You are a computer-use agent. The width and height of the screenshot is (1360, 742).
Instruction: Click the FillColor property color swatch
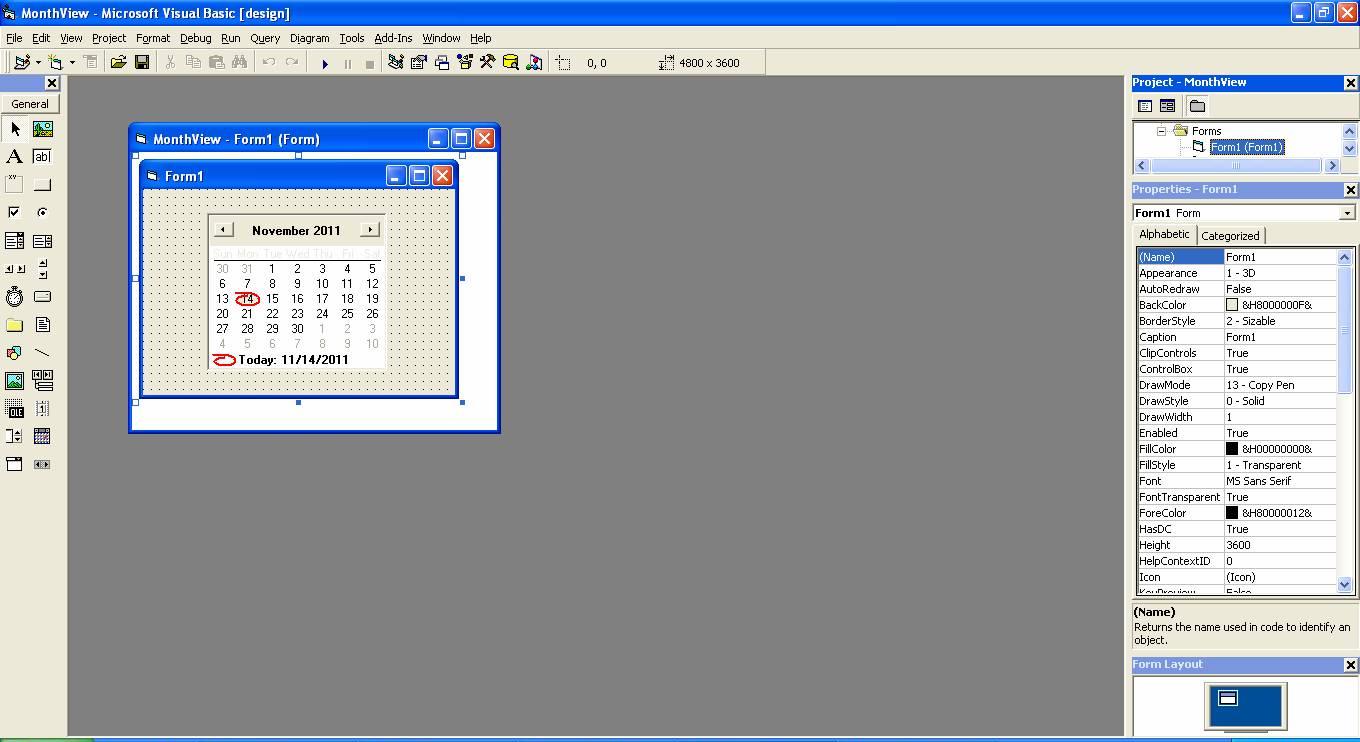[1232, 449]
